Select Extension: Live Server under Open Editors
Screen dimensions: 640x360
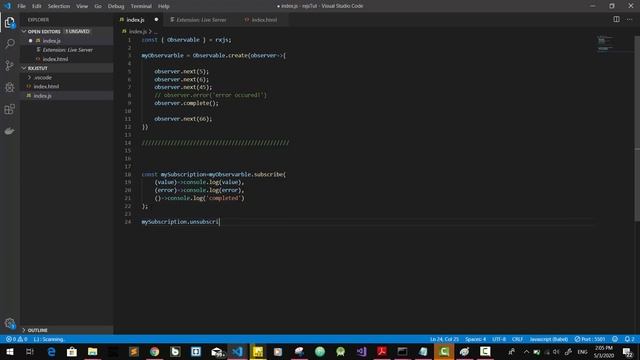click(x=67, y=50)
